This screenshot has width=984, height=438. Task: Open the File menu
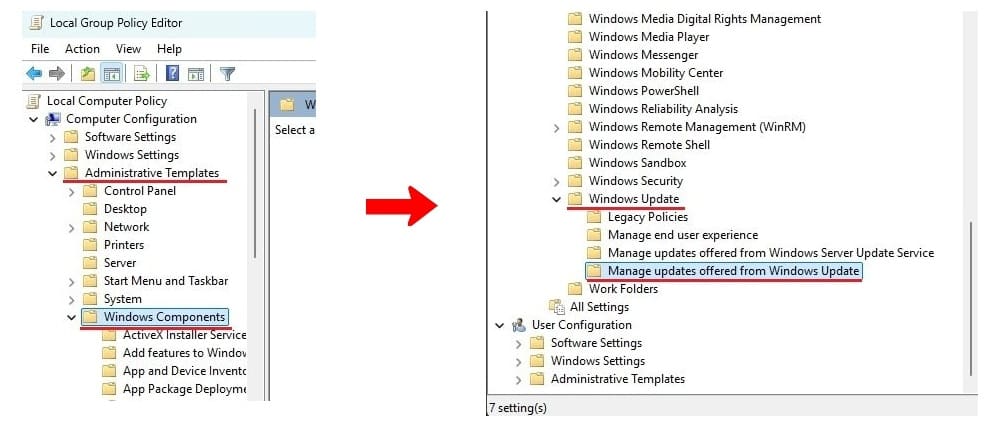point(40,49)
